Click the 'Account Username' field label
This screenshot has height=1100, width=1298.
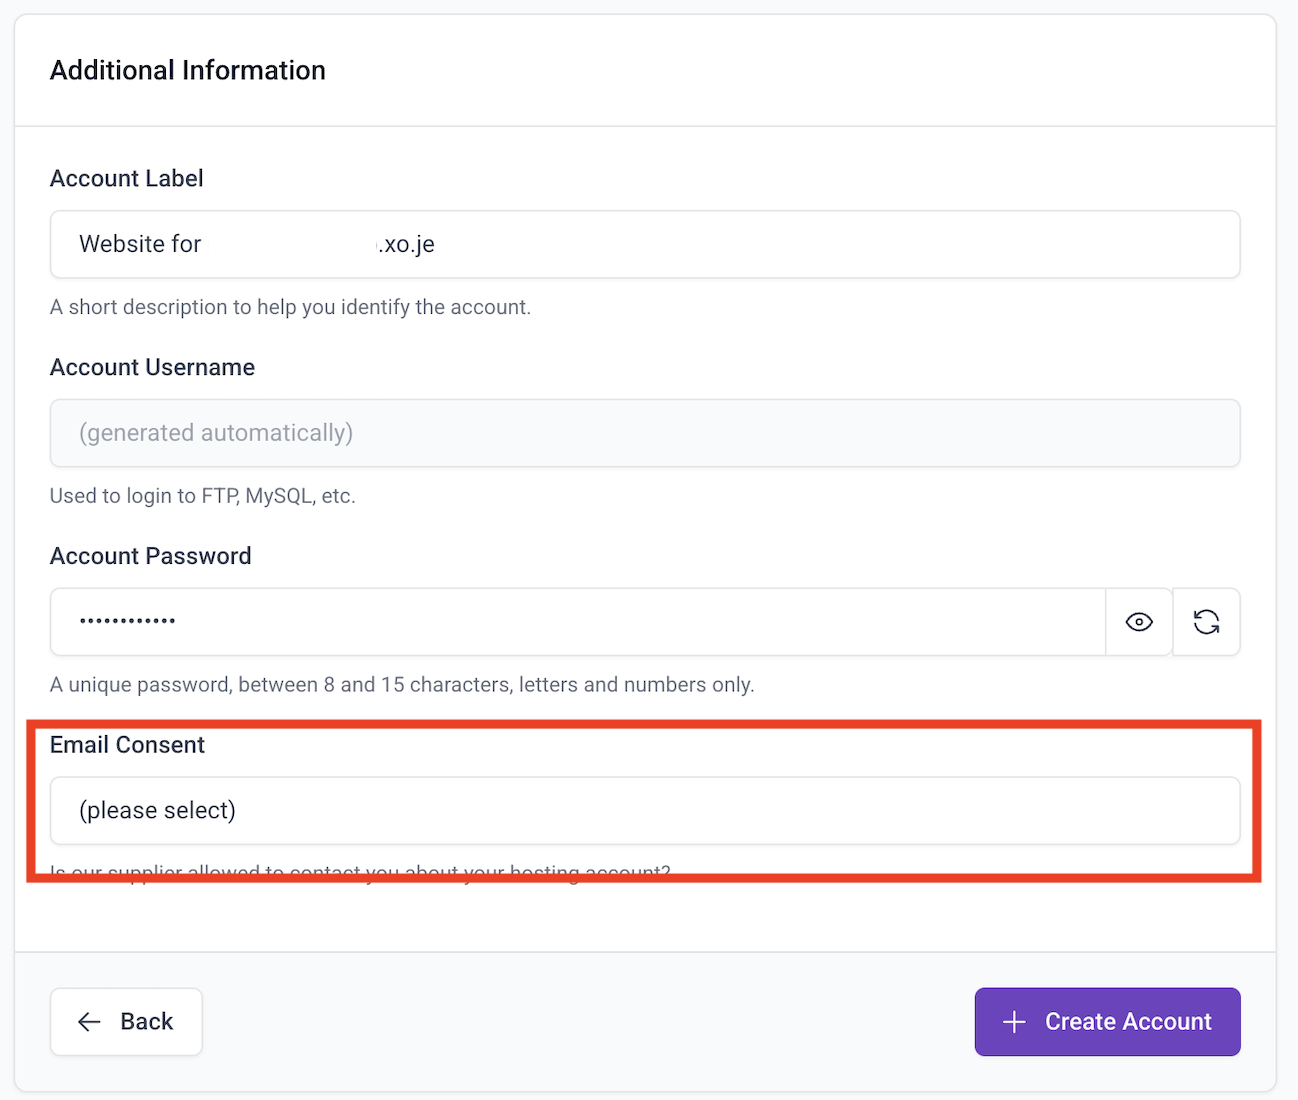[x=152, y=367]
